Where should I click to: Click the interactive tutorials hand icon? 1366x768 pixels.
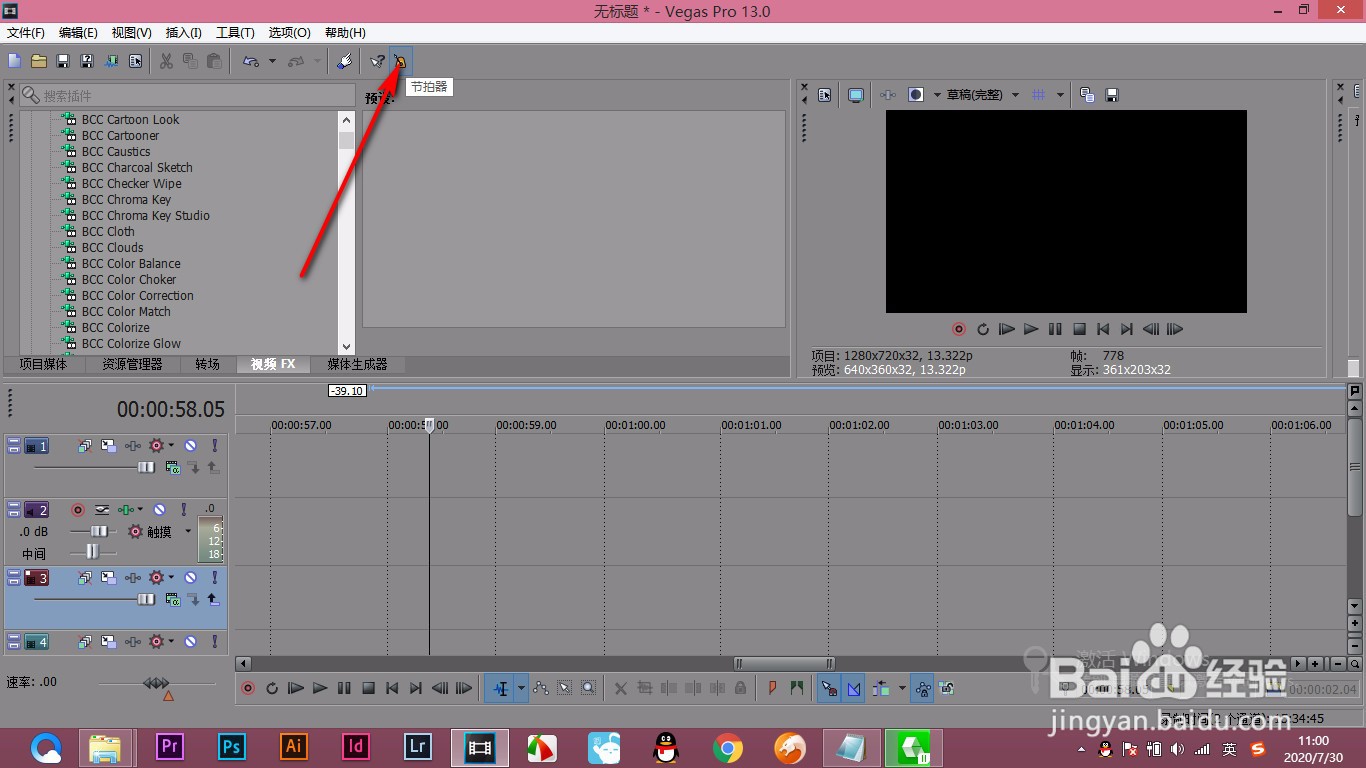(344, 61)
